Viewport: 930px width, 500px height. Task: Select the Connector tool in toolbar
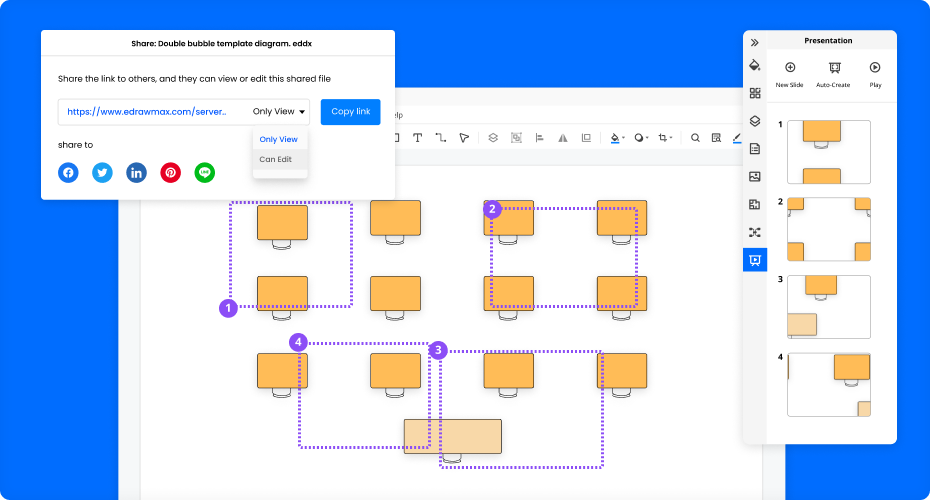[440, 138]
